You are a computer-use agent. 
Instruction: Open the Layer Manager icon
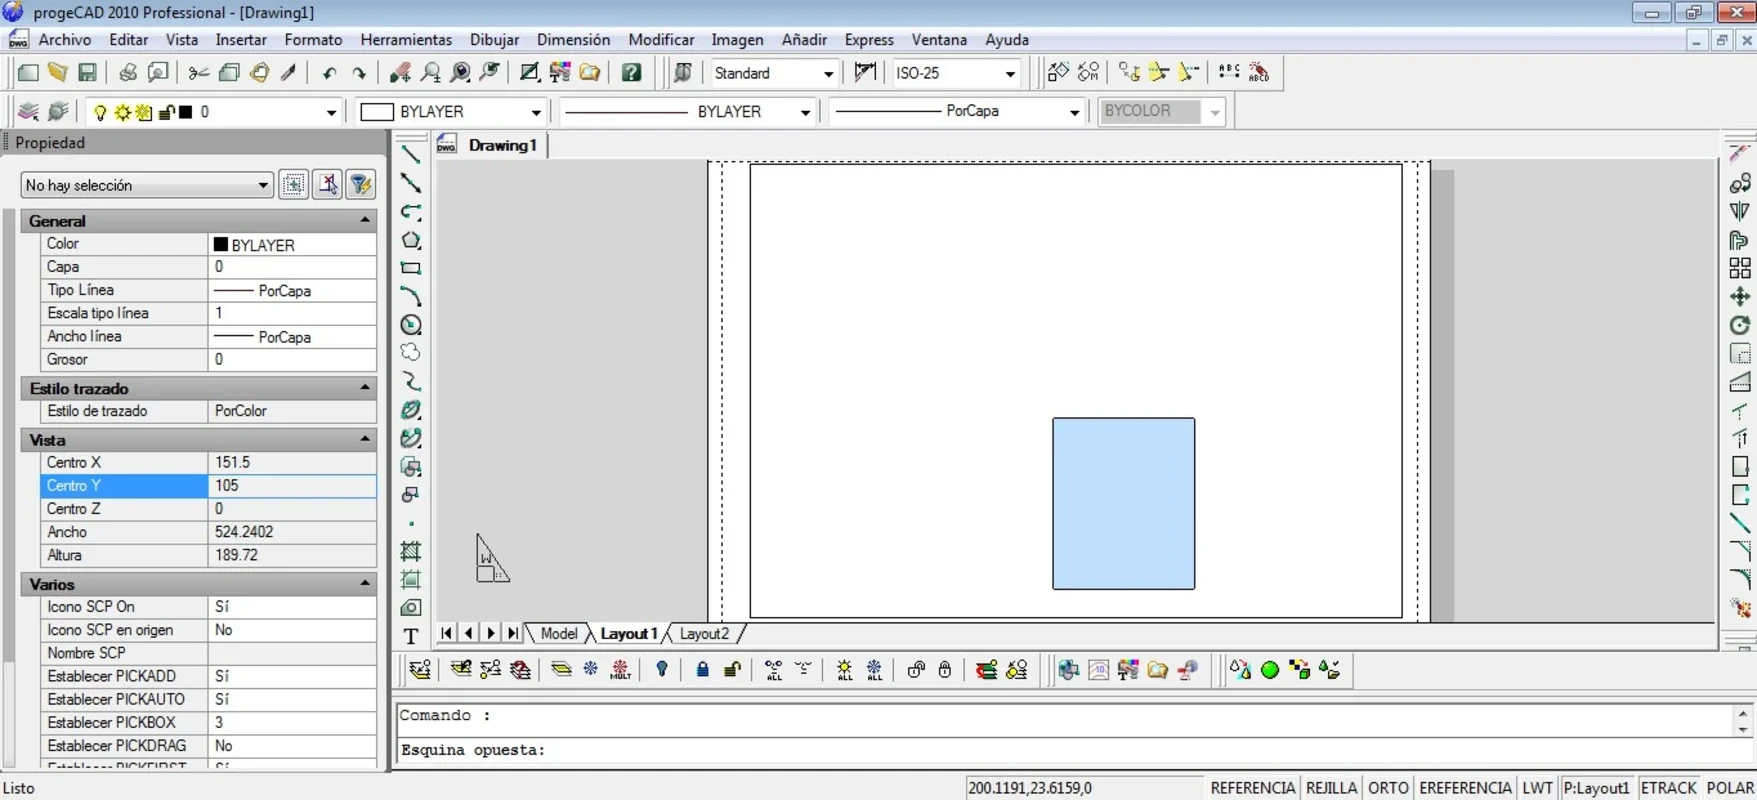pyautogui.click(x=28, y=112)
